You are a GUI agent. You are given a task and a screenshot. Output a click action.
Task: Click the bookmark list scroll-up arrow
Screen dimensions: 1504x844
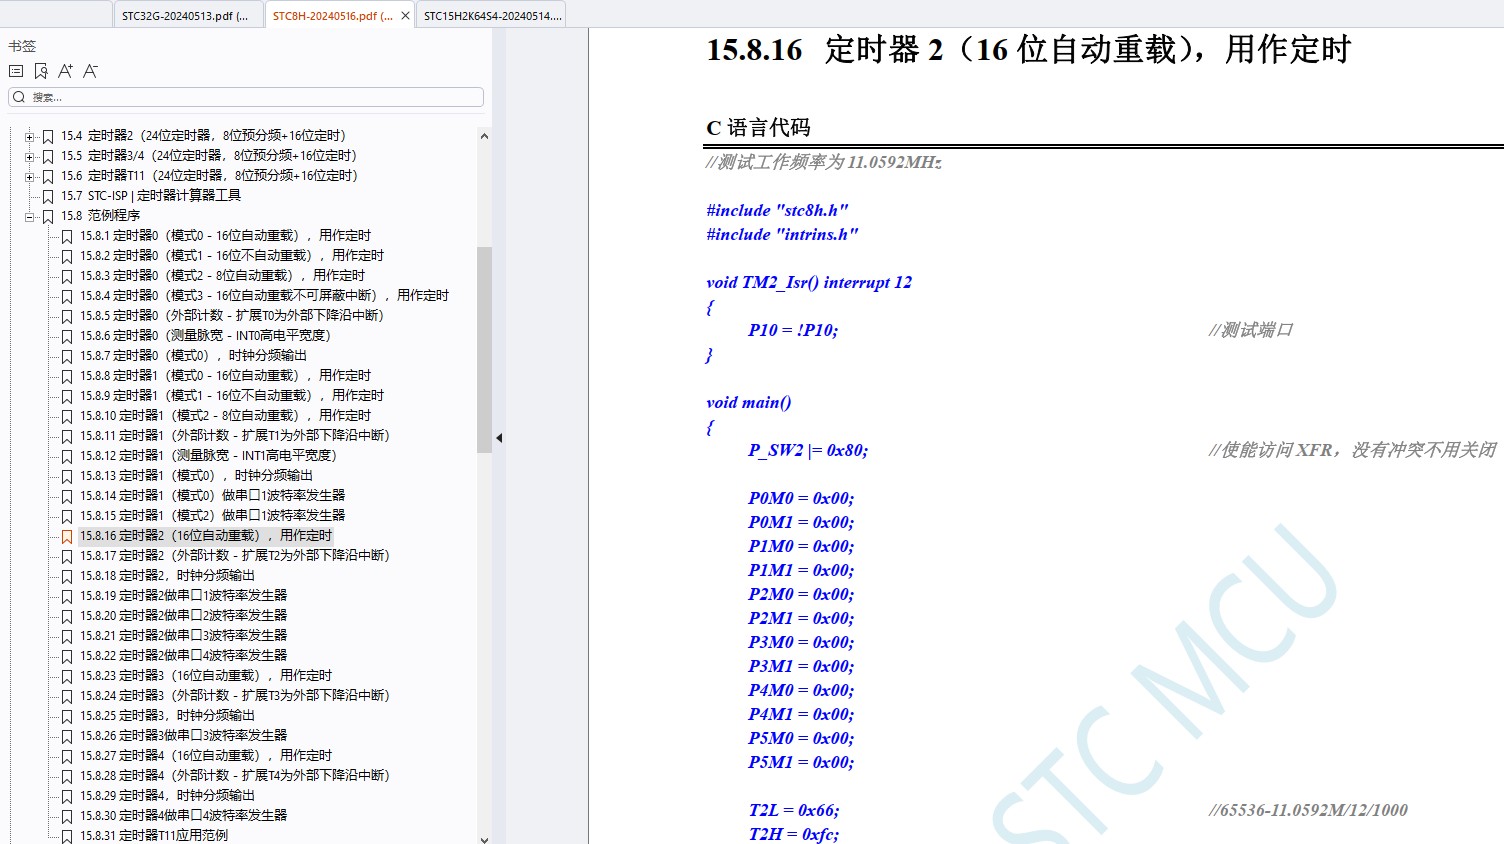tap(484, 136)
